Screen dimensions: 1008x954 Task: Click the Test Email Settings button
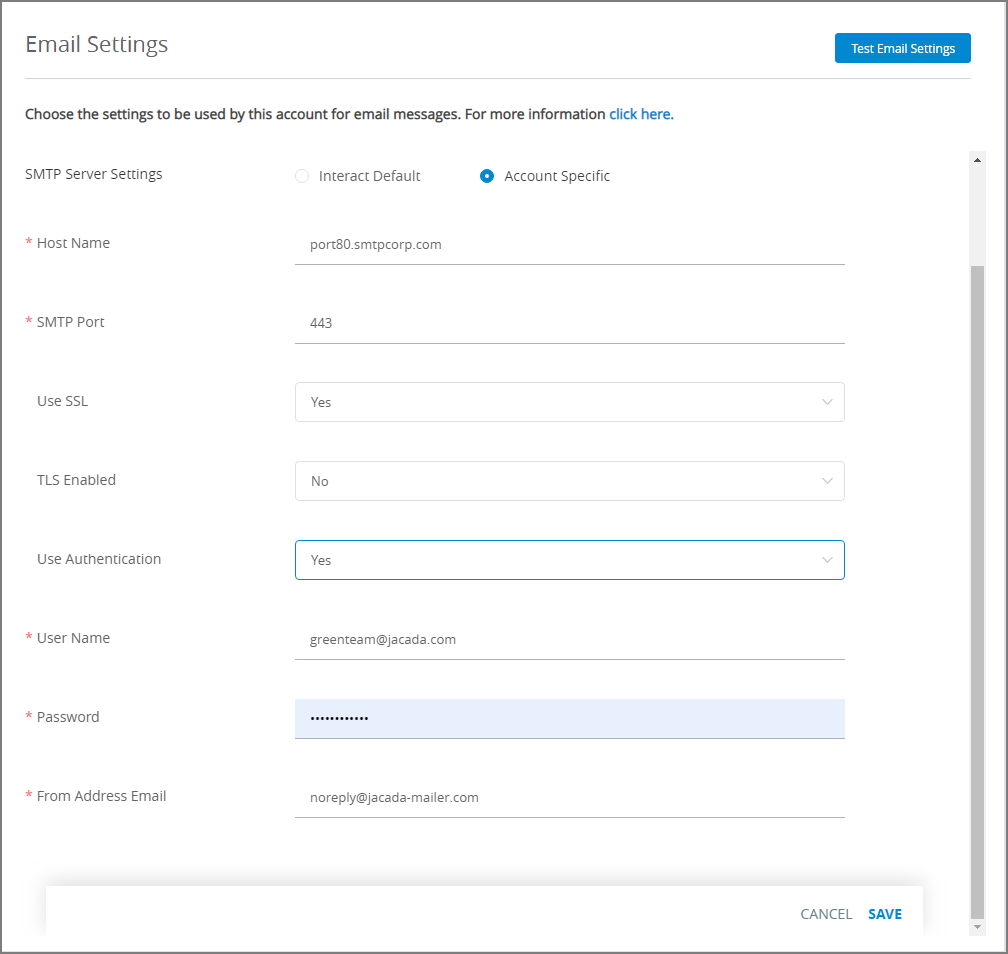point(902,48)
